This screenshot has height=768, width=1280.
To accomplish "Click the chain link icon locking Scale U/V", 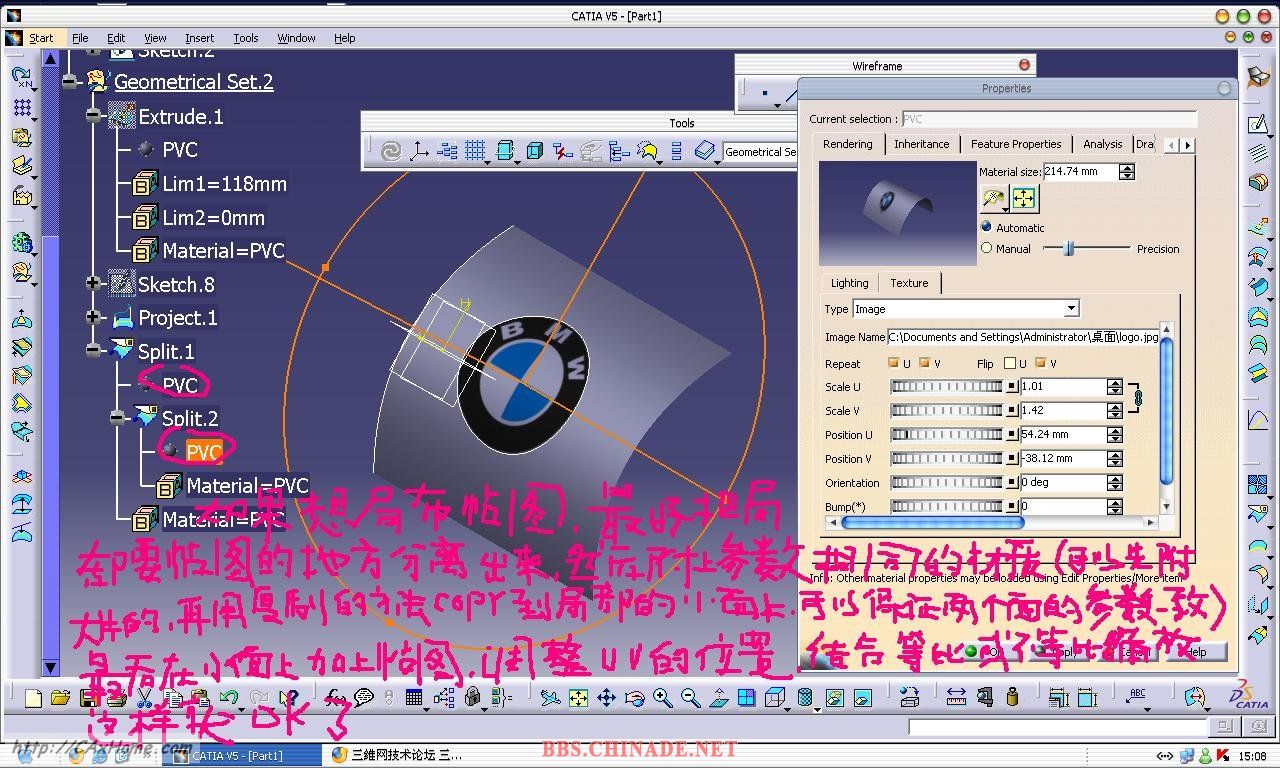I will tap(1138, 398).
